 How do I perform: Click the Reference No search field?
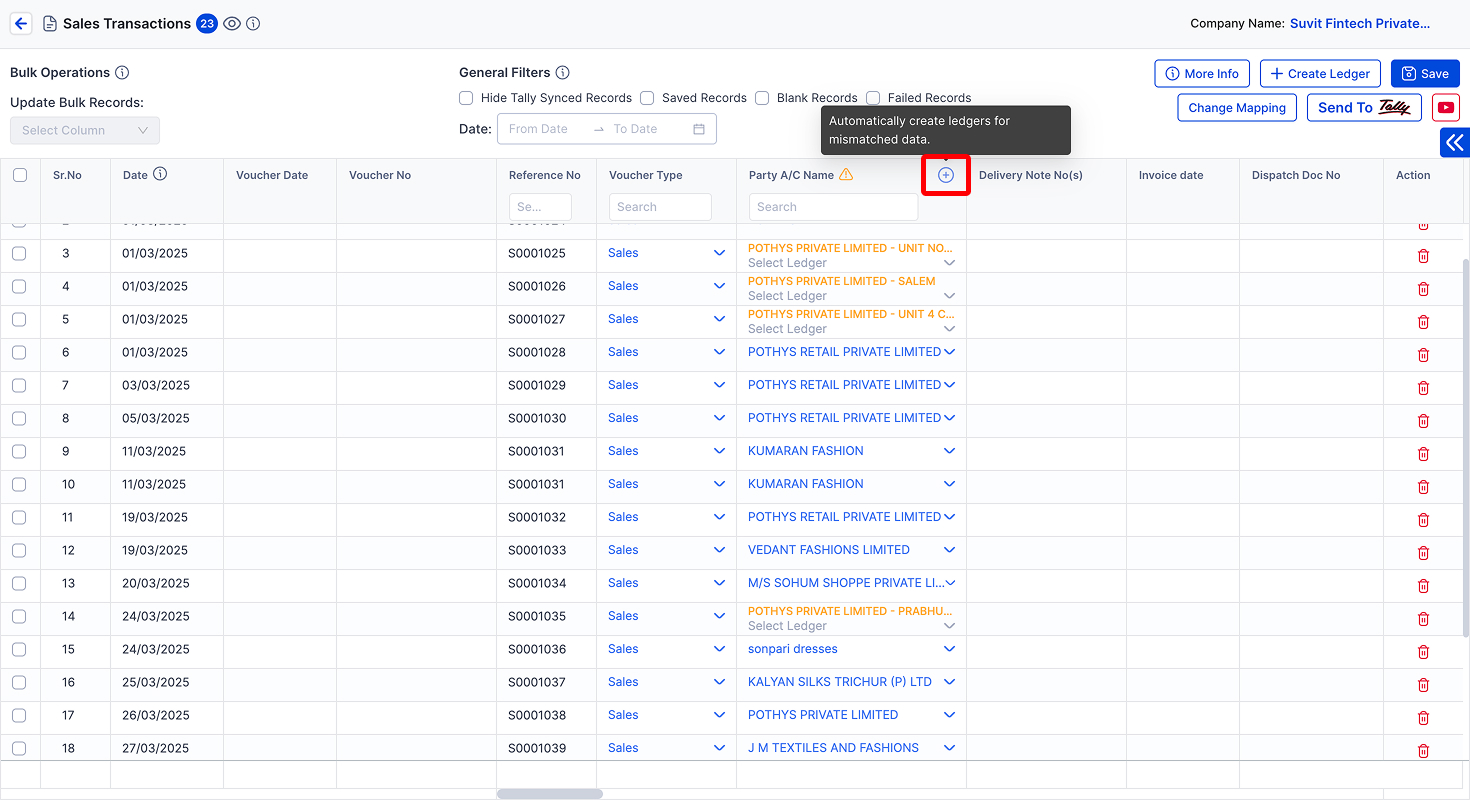point(540,207)
